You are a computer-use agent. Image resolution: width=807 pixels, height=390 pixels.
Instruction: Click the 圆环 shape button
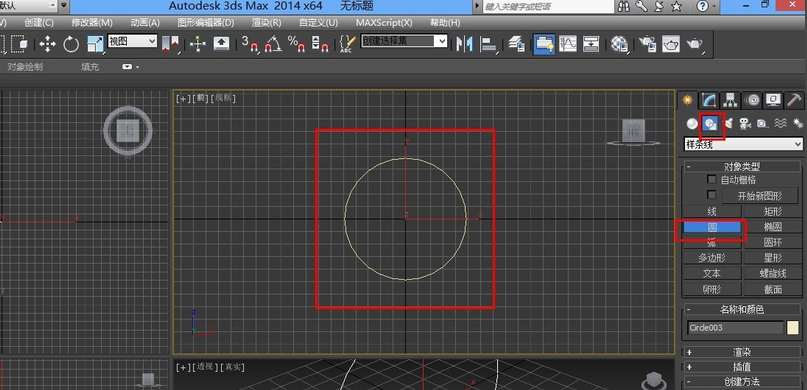point(772,242)
